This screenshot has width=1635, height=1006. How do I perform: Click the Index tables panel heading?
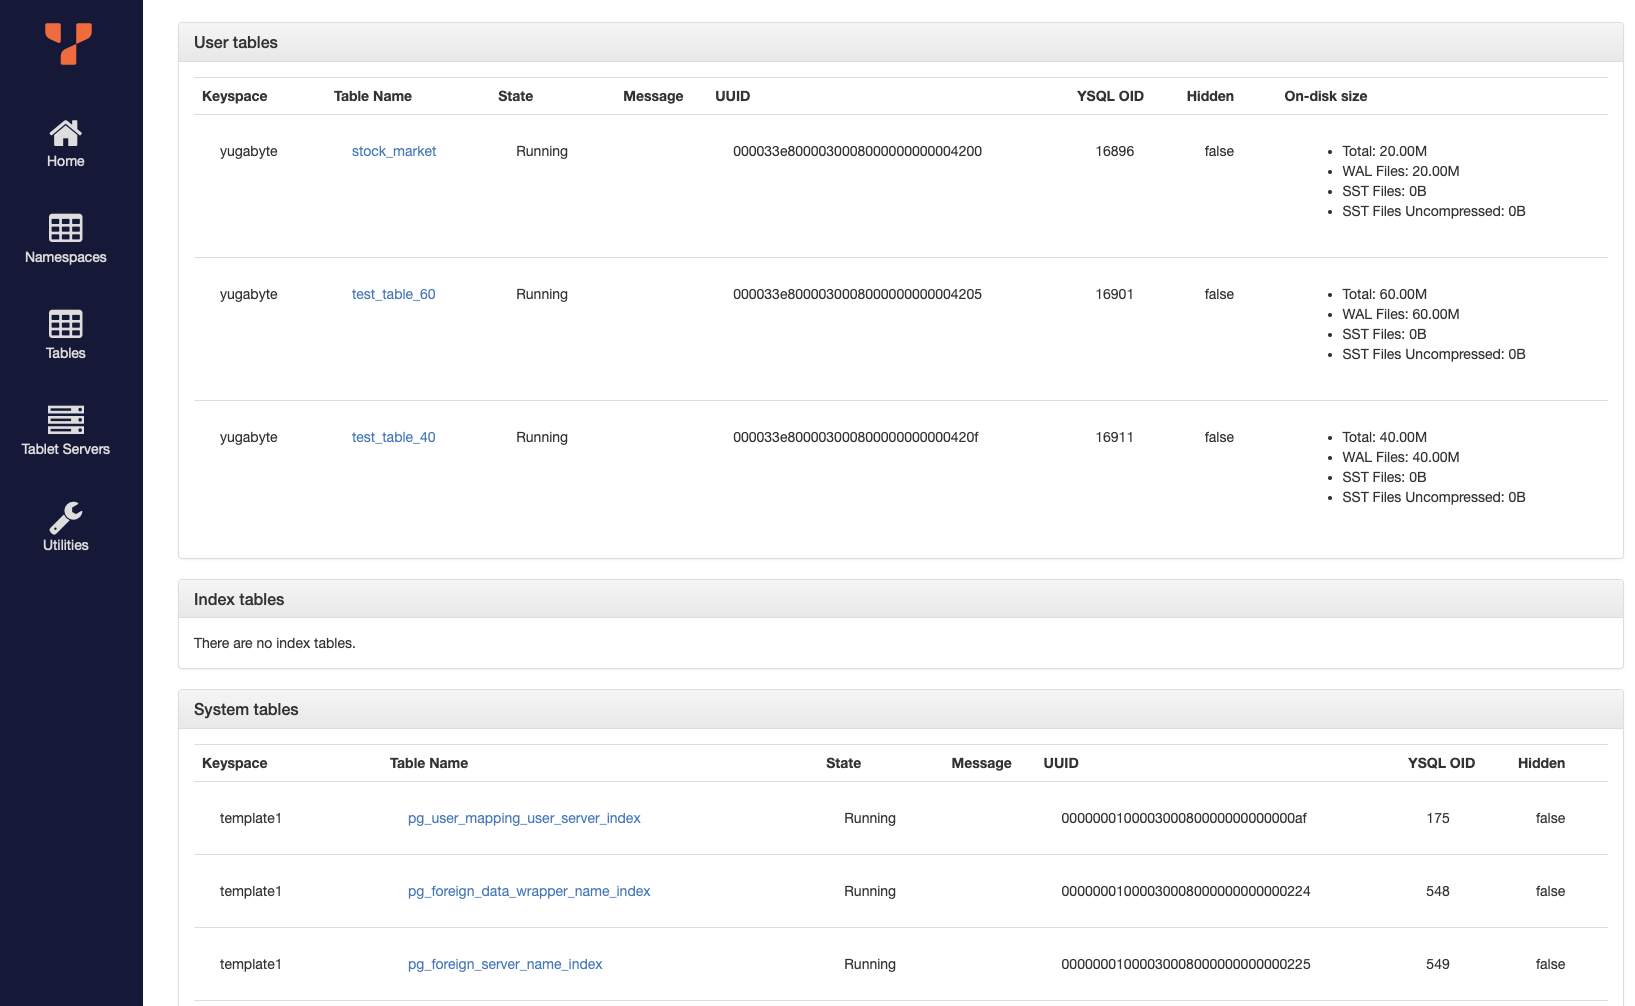(x=239, y=599)
